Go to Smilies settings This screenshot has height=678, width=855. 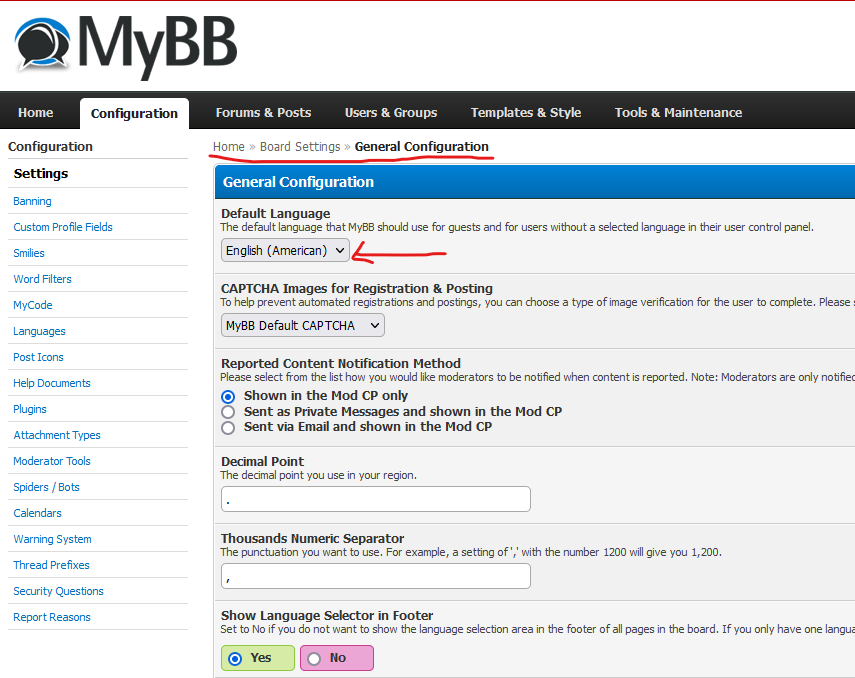pos(29,253)
